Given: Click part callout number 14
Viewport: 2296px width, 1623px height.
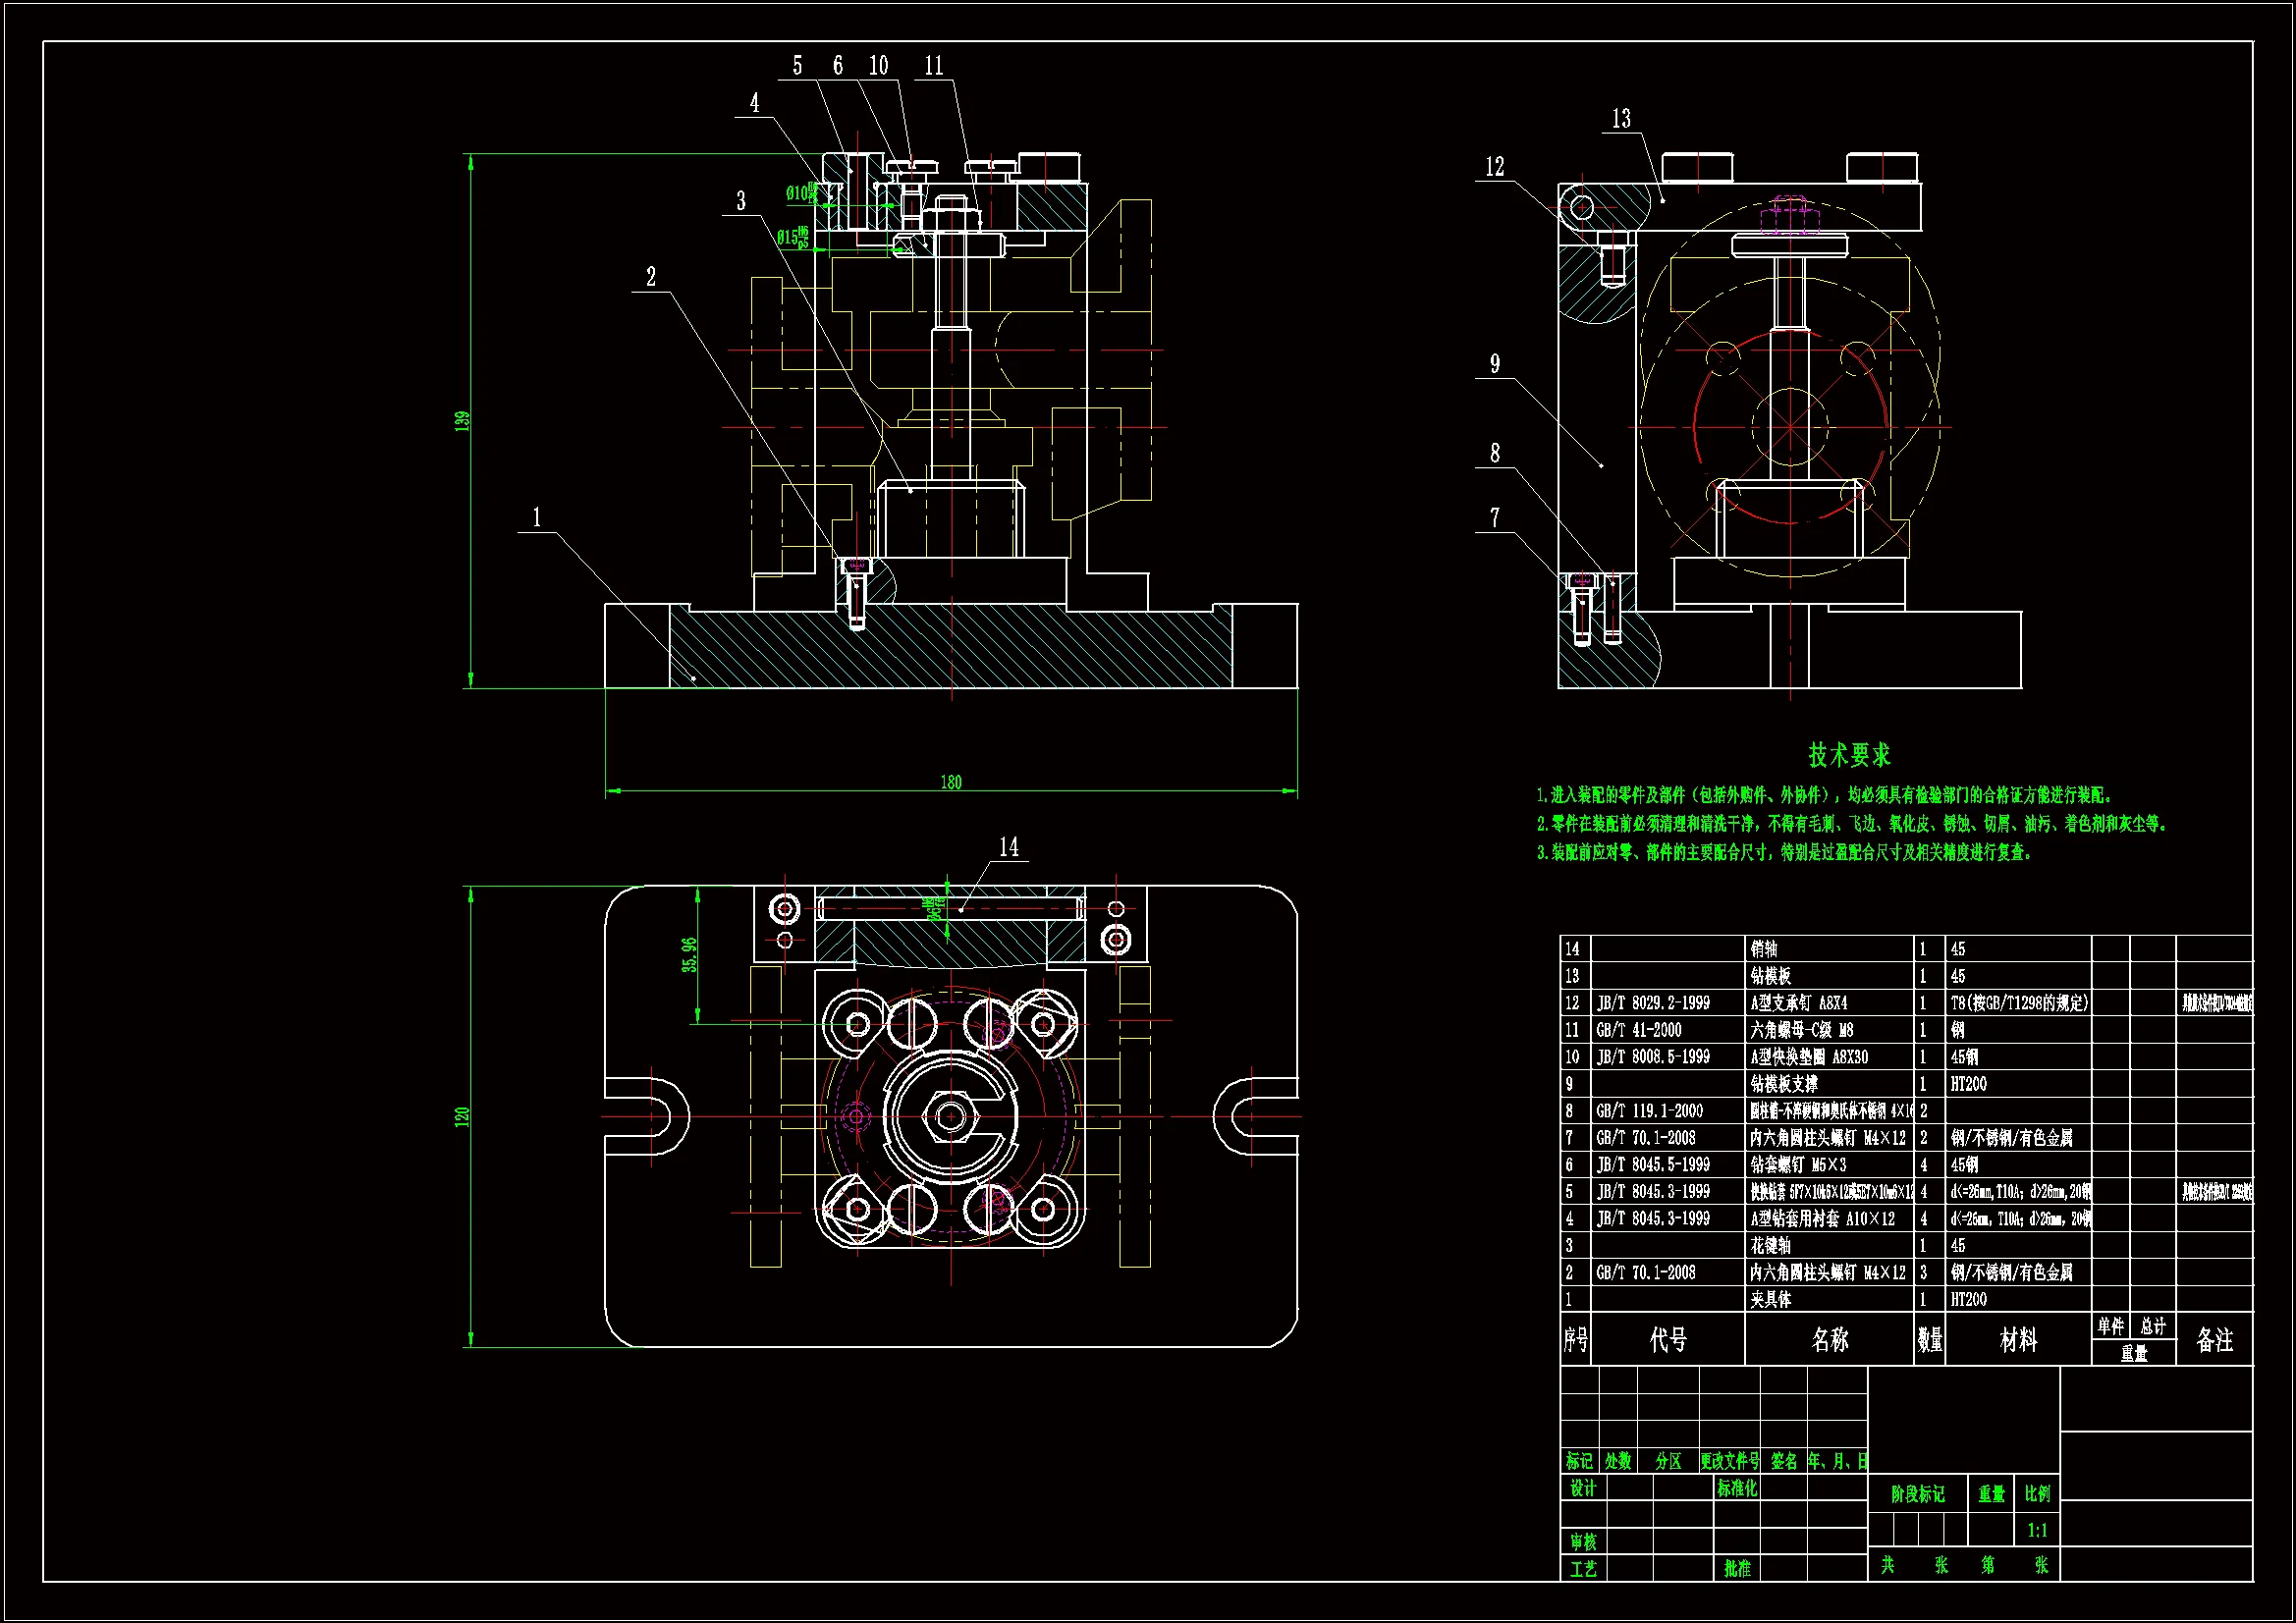Looking at the screenshot, I should [1009, 847].
